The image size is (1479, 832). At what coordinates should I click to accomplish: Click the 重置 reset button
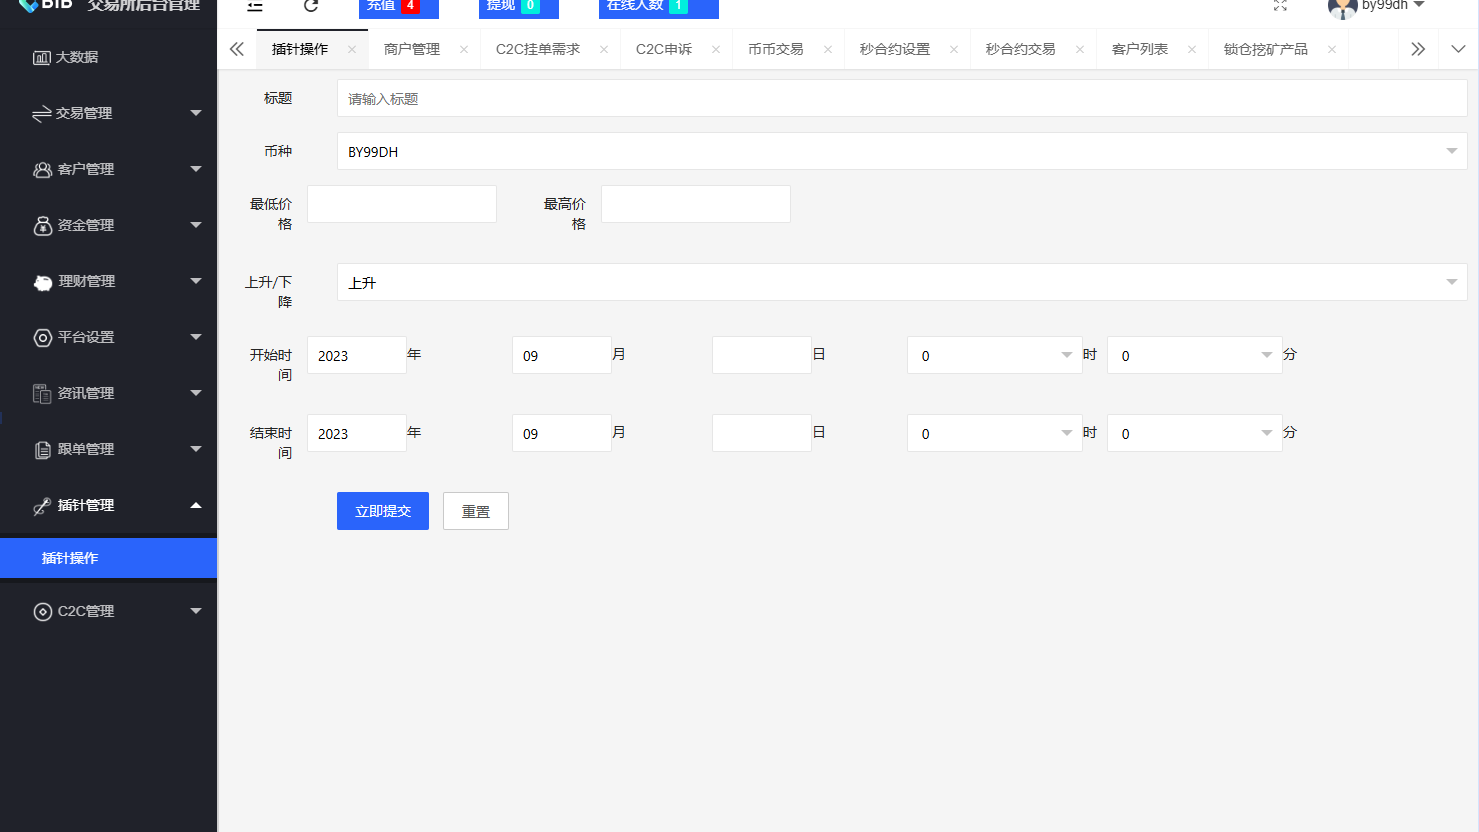click(x=475, y=511)
